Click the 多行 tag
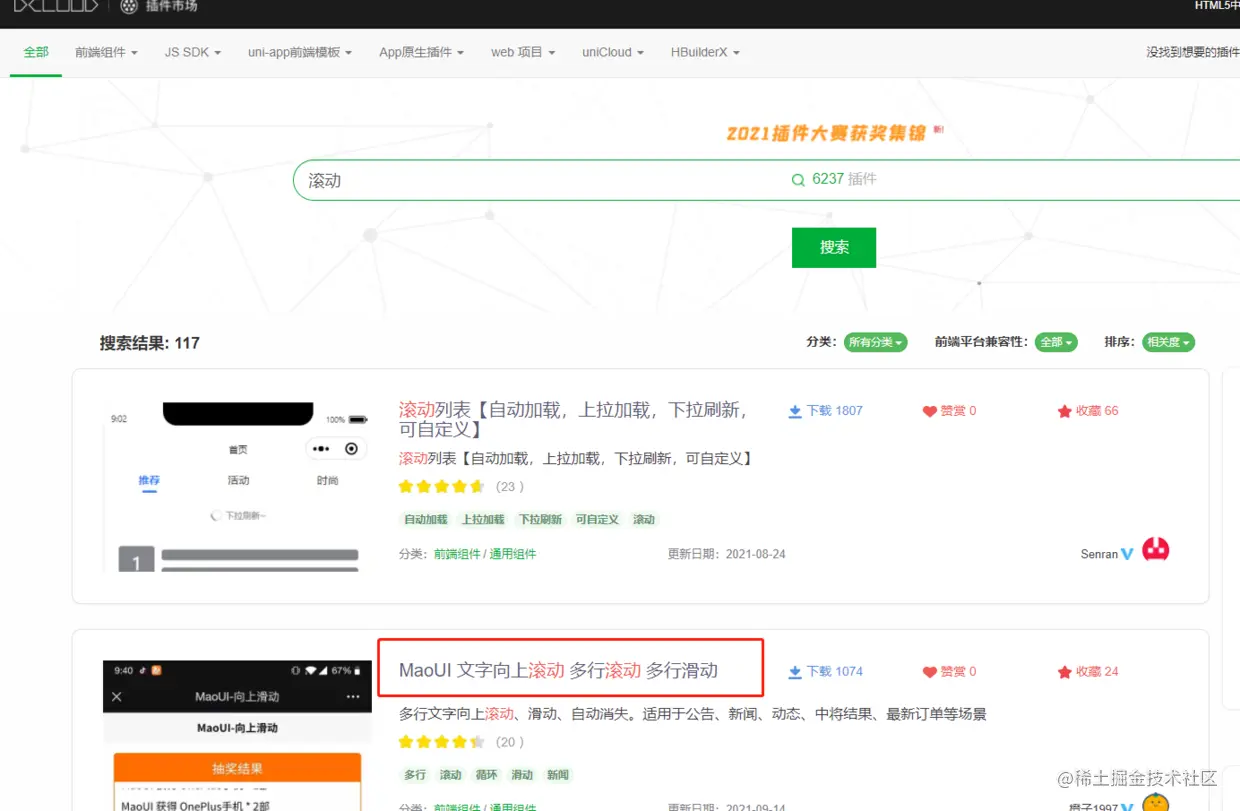This screenshot has width=1240, height=811. (x=415, y=775)
